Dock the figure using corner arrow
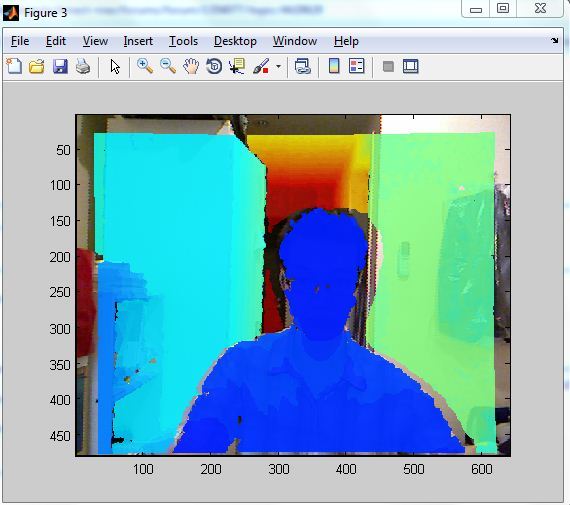Image resolution: width=570 pixels, height=505 pixels. (554, 41)
